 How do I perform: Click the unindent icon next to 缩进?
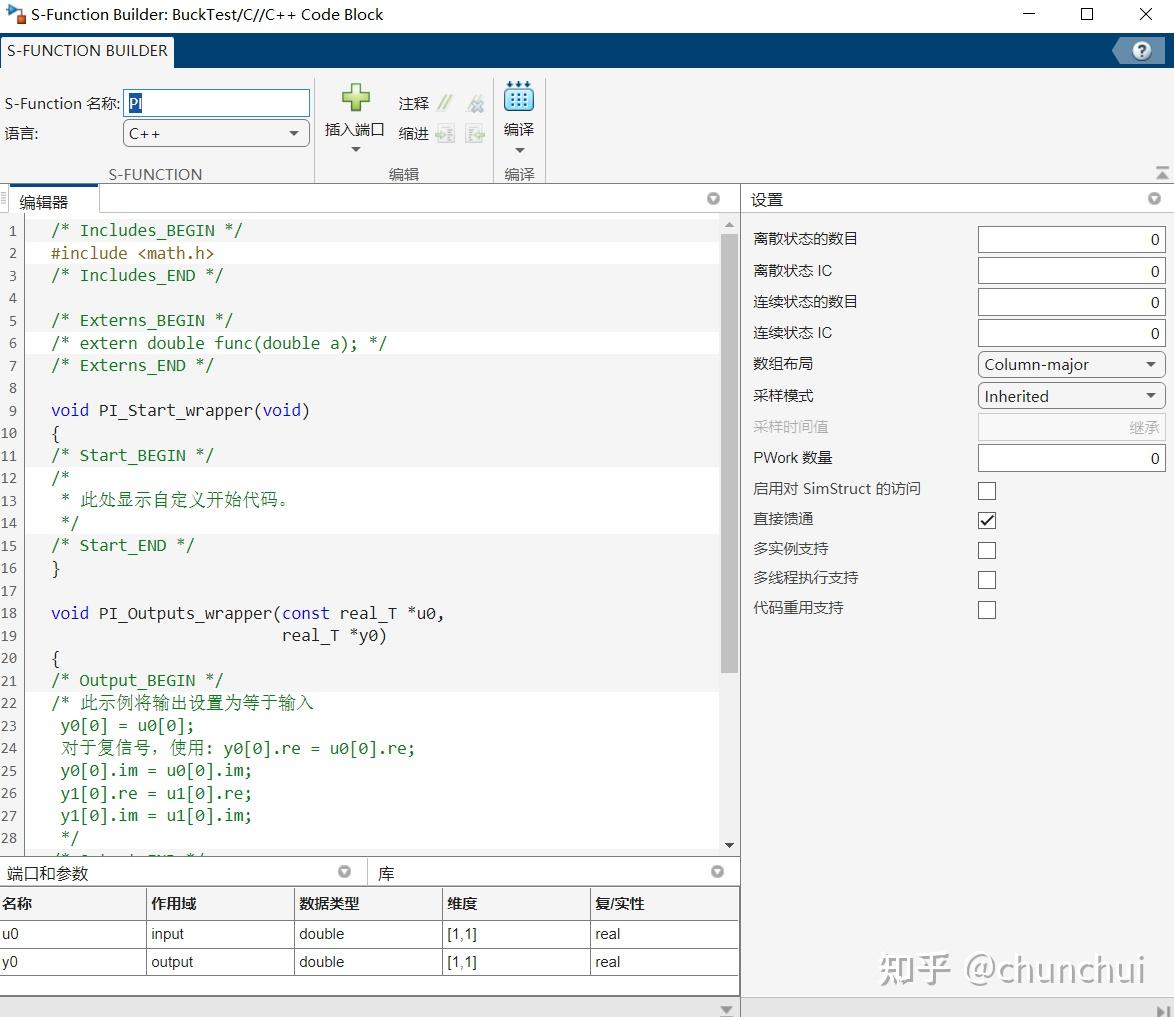476,132
